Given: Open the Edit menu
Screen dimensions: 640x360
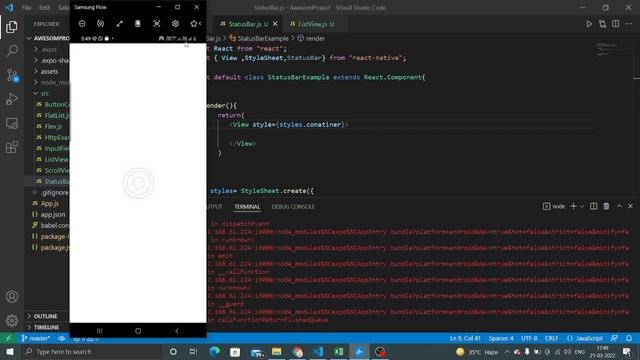Looking at the screenshot, I should coord(44,8).
